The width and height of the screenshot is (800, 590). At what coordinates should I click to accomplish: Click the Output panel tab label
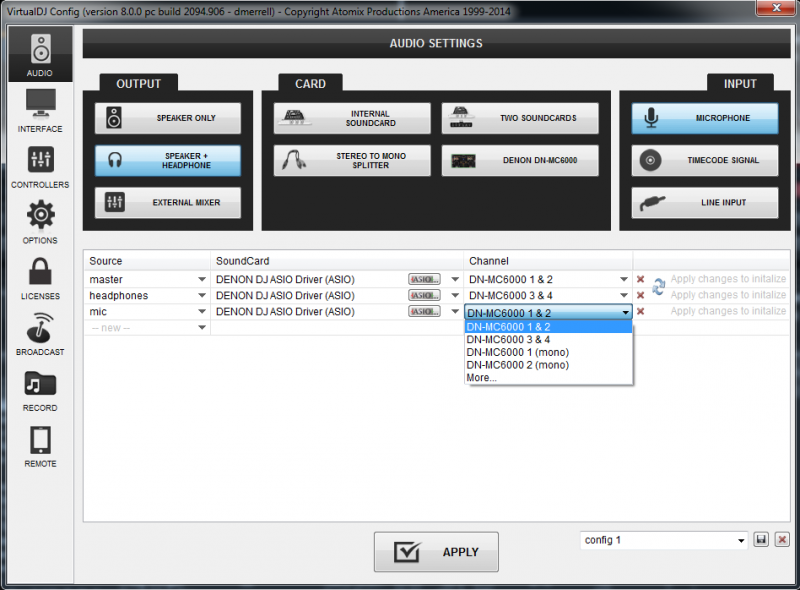coord(139,84)
